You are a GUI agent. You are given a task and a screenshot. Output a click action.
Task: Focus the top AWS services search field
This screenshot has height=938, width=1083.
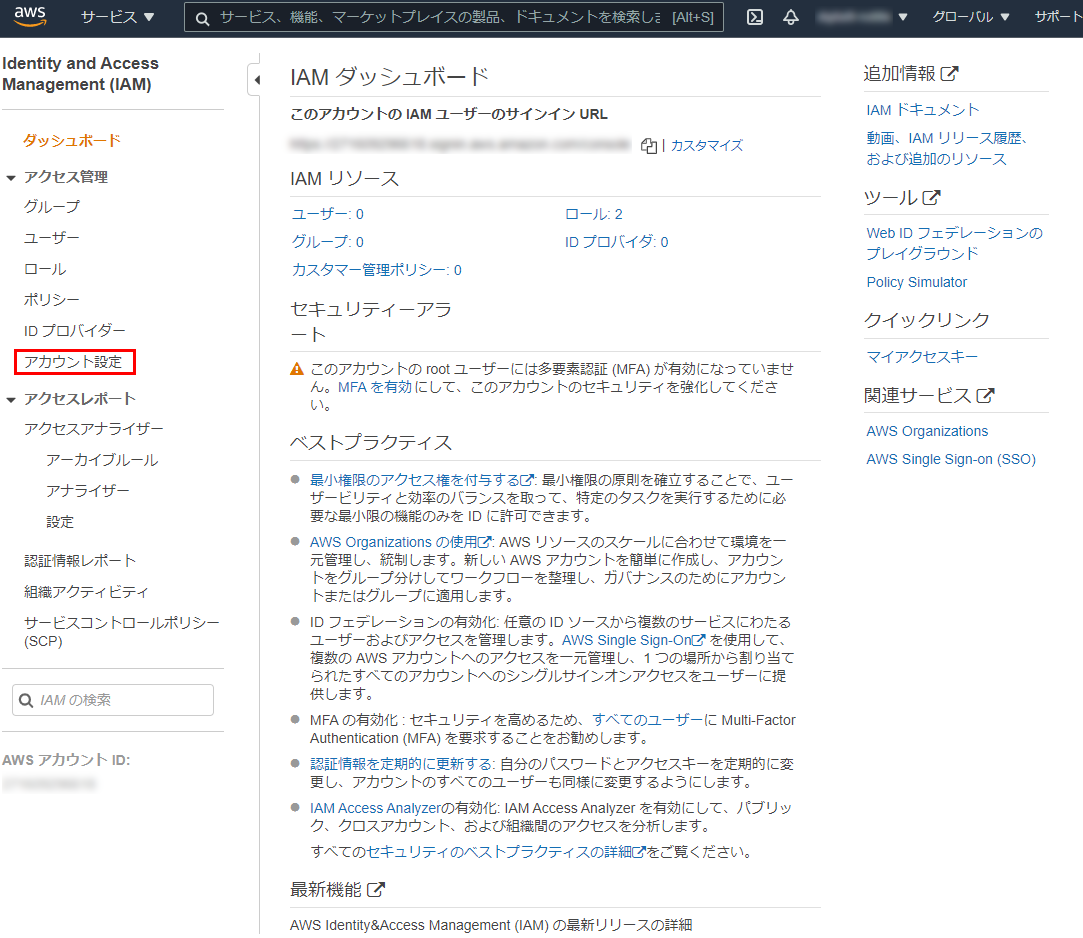(454, 17)
